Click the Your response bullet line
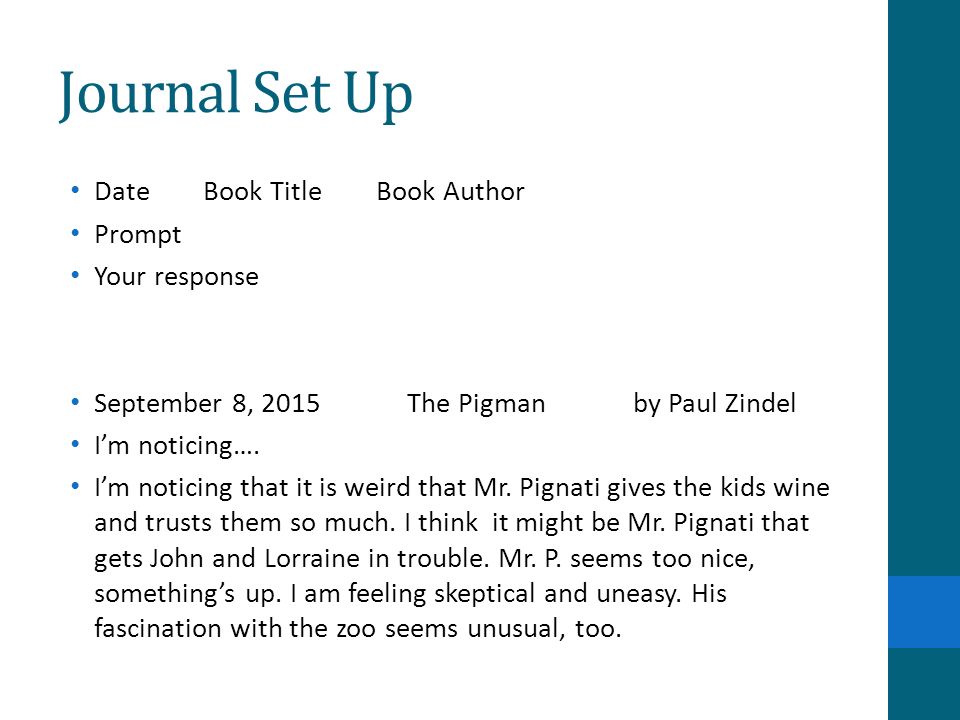The image size is (960, 720). pyautogui.click(x=176, y=277)
